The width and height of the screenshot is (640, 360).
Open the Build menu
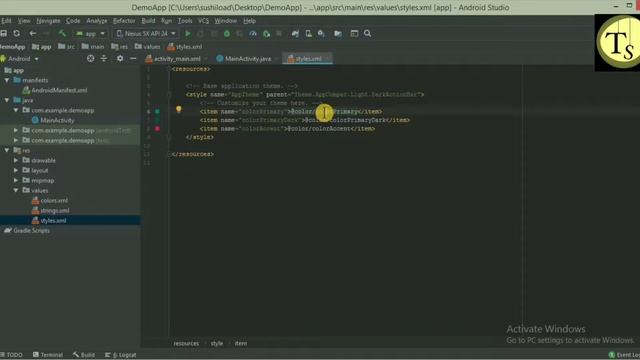(148, 21)
